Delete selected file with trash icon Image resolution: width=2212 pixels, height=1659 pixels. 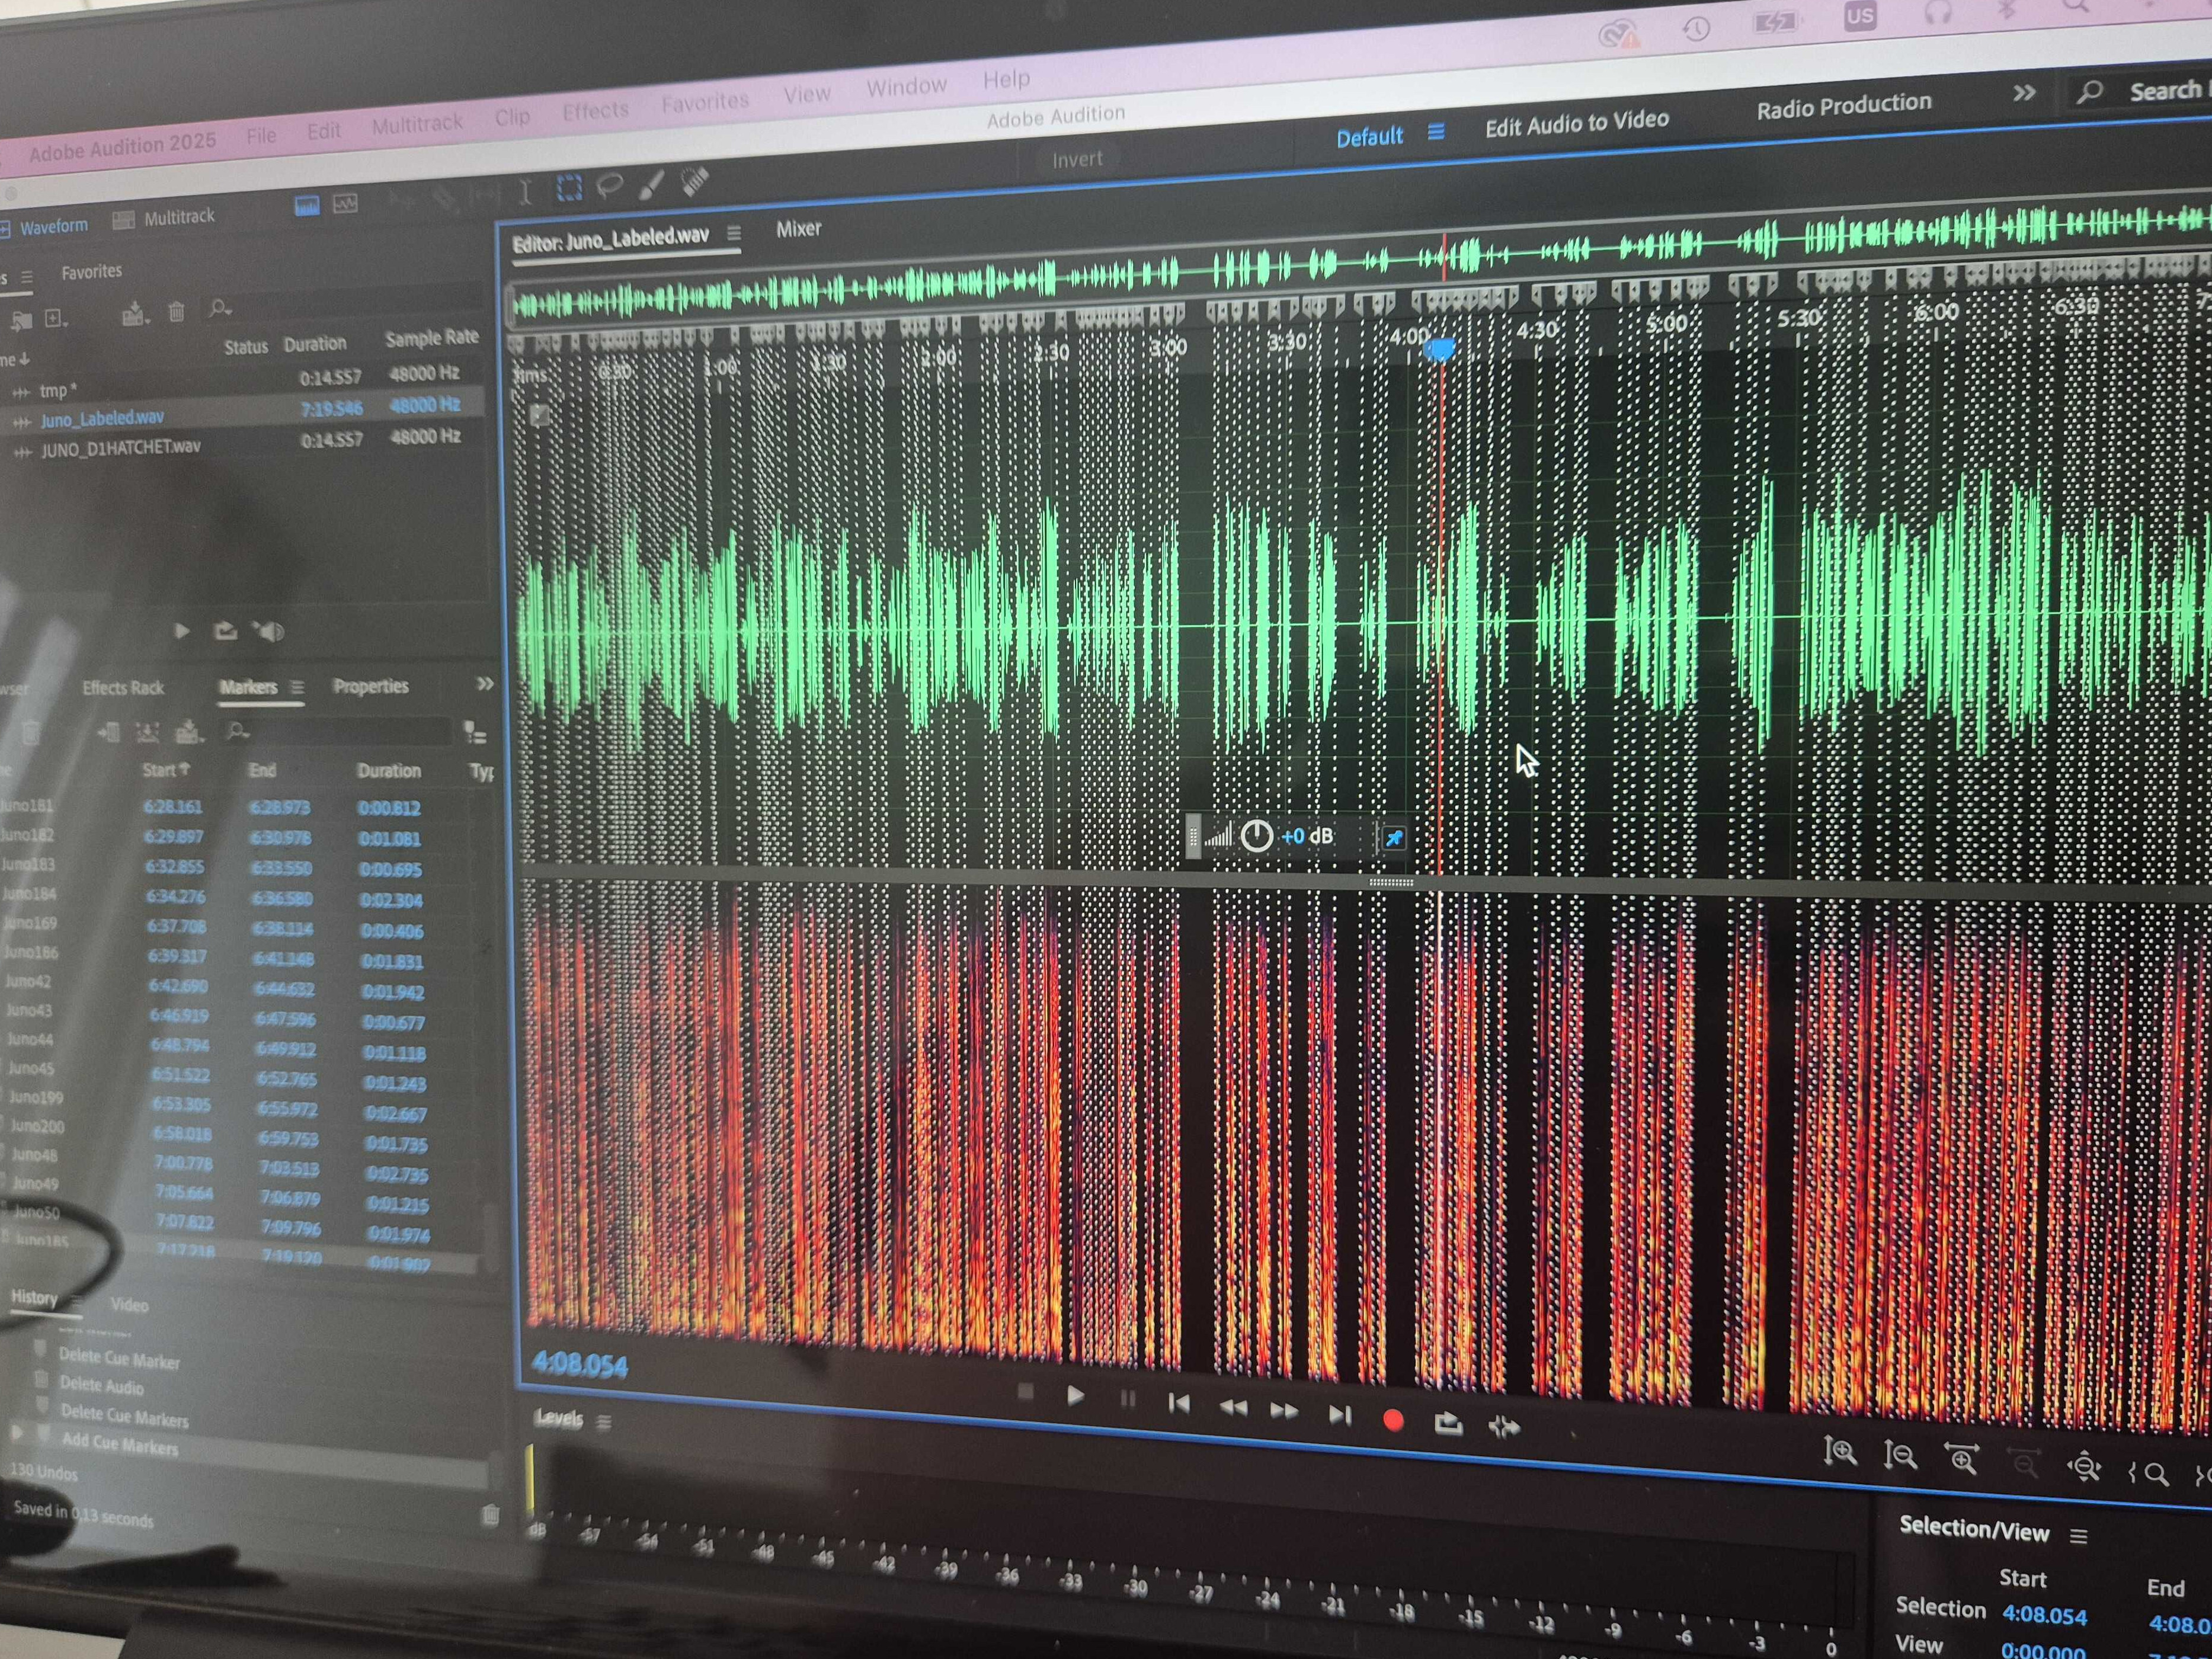coord(177,313)
